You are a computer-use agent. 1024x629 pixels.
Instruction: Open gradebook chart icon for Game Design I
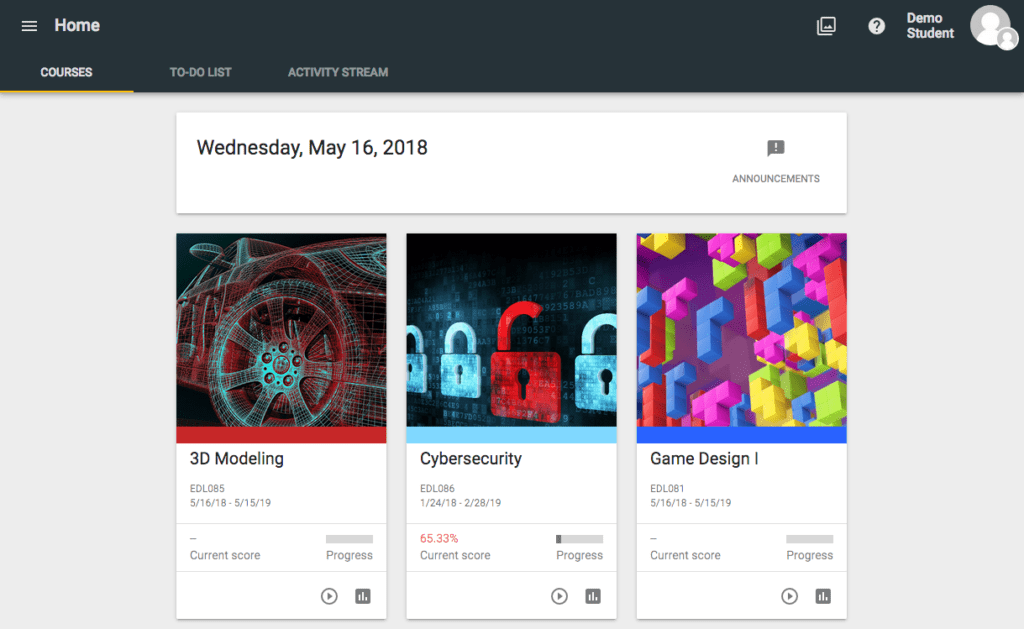823,596
